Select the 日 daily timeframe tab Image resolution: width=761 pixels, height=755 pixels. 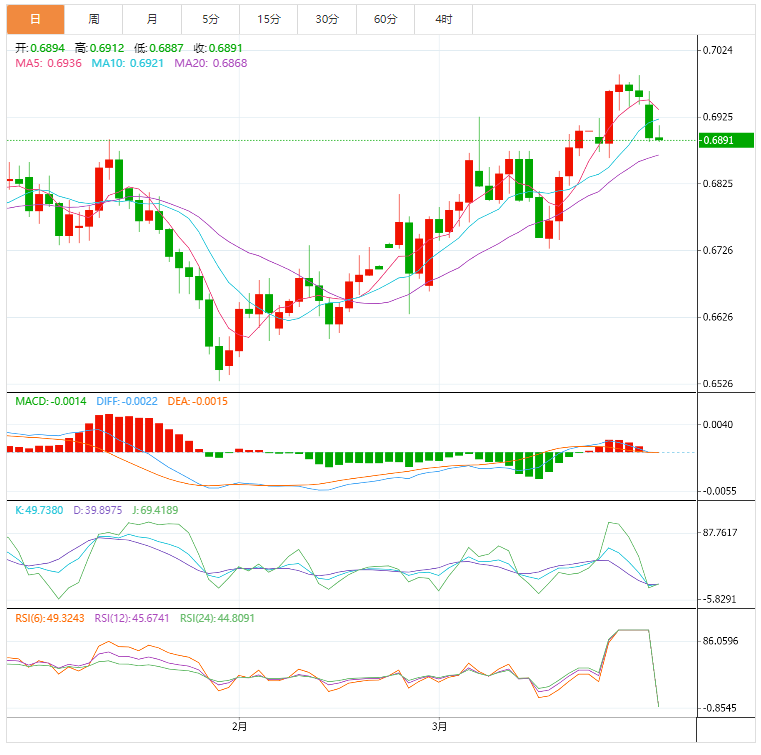[x=35, y=19]
